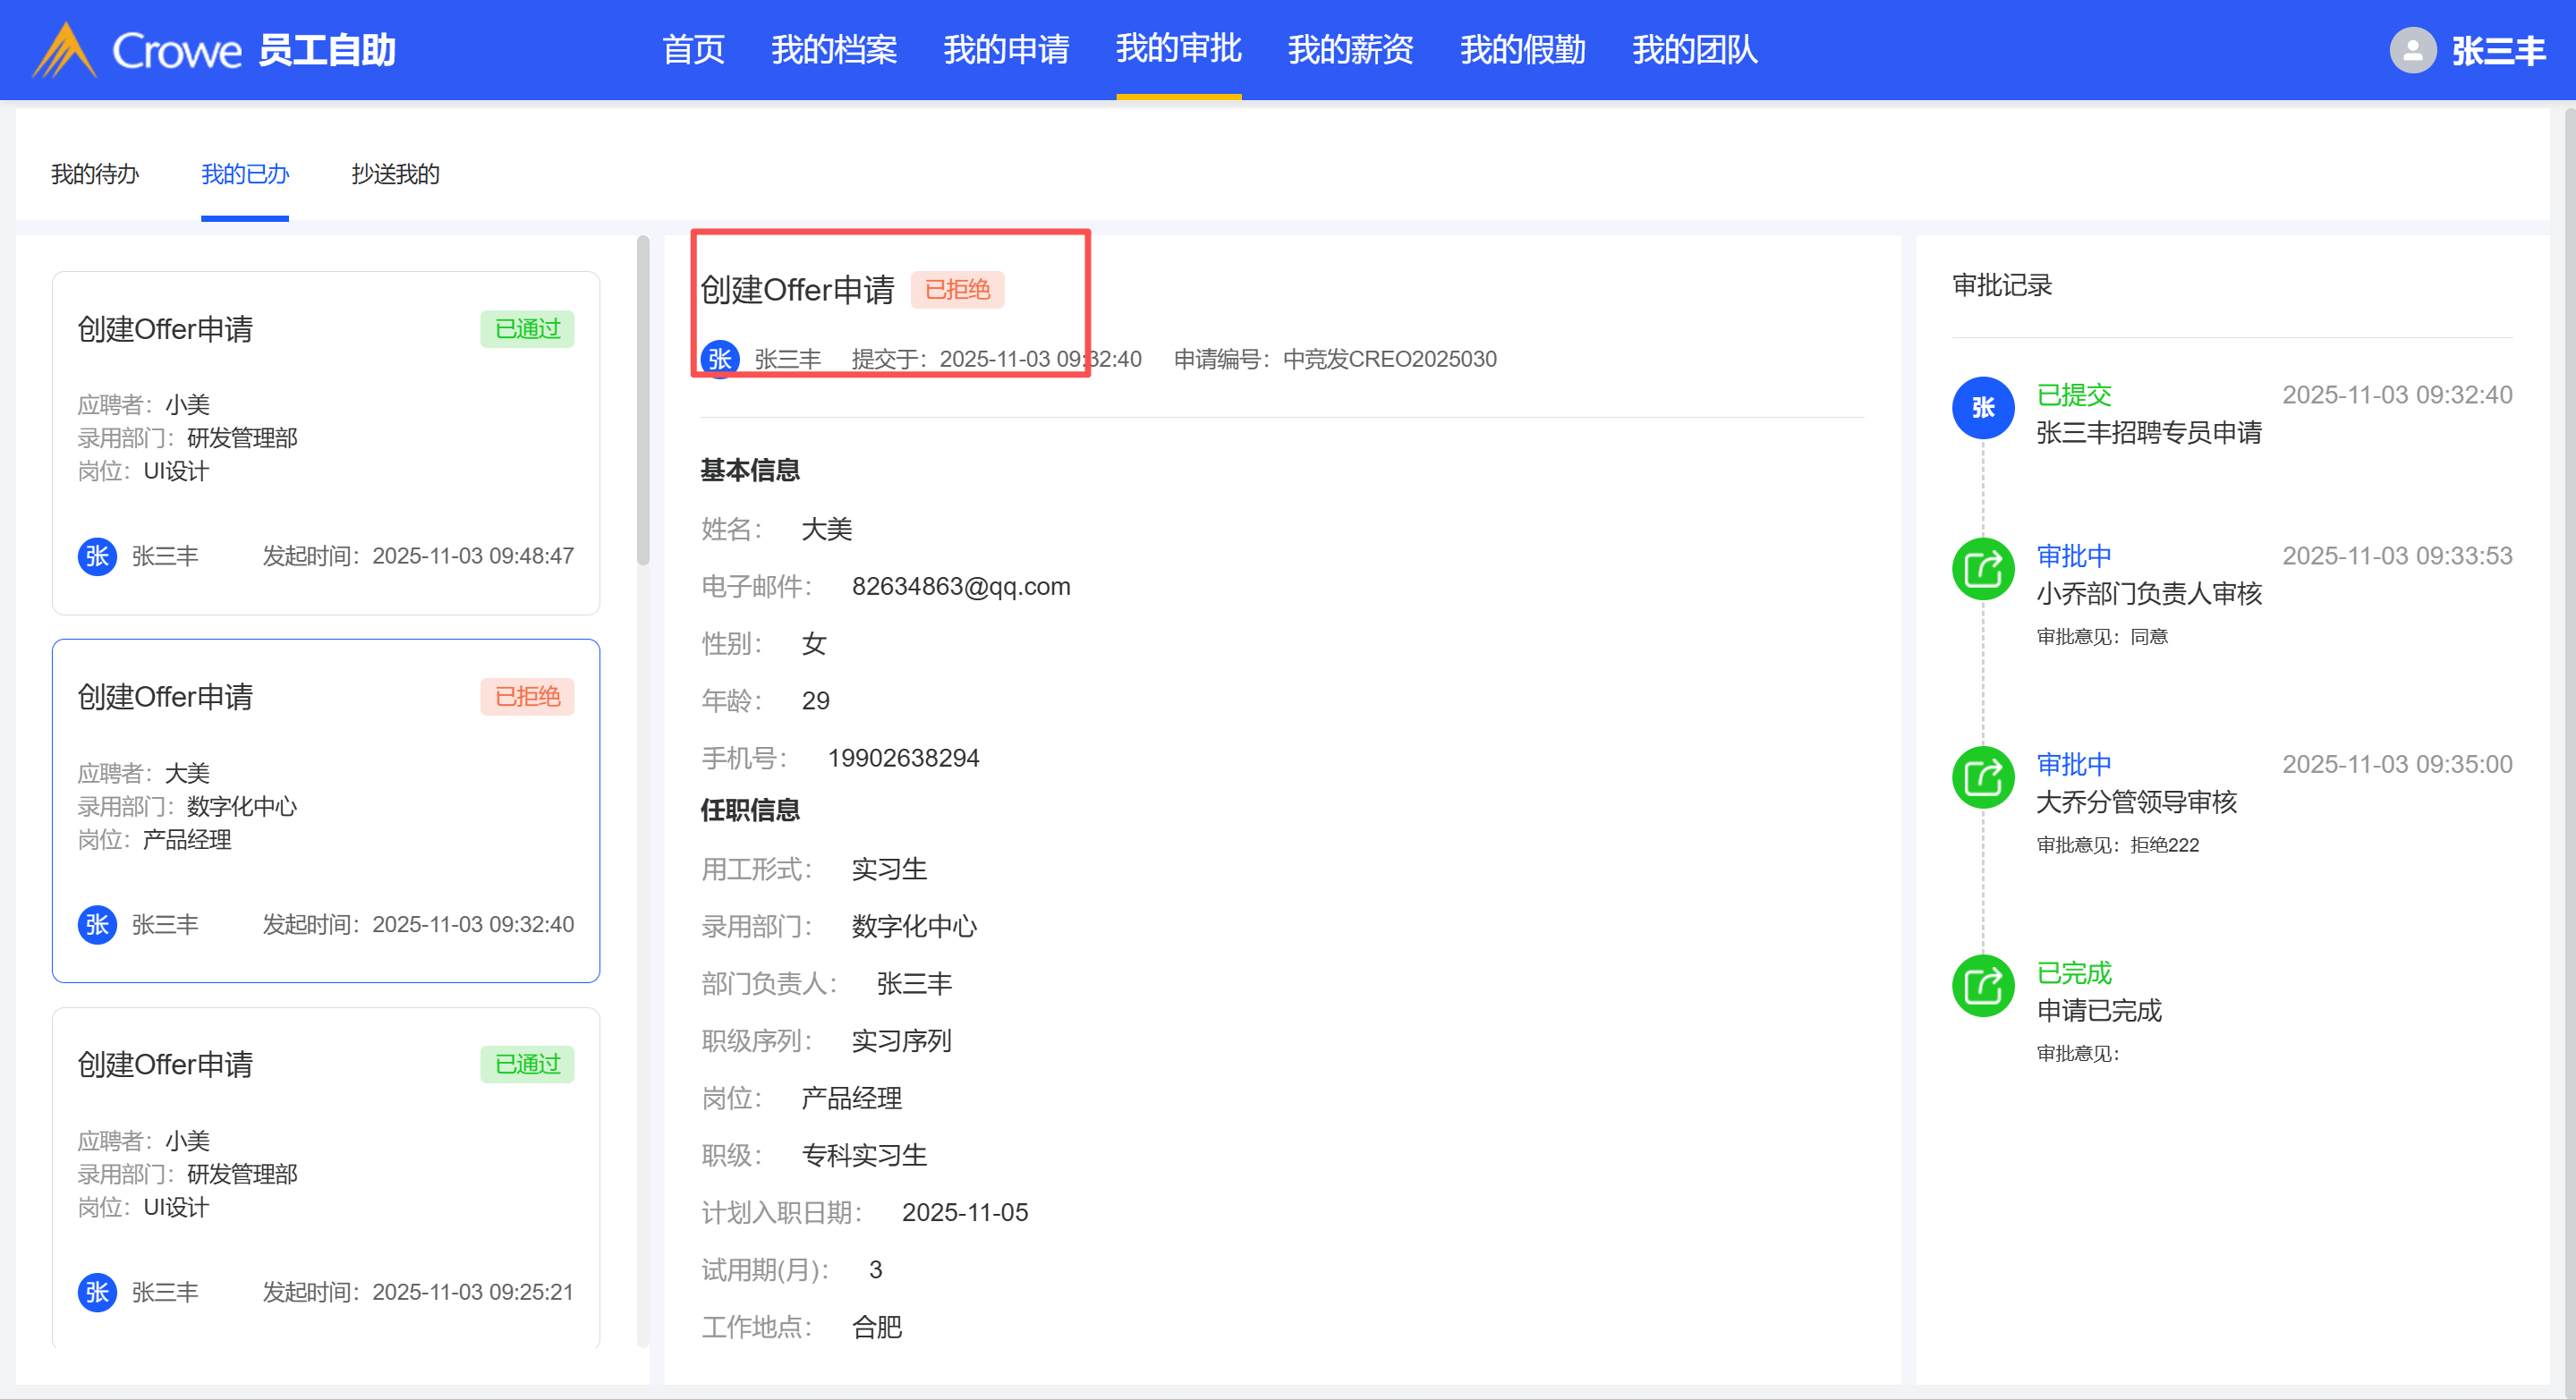2576x1400 pixels.
Task: Switch to 我的待办 tab
Action: pyautogui.click(x=95, y=174)
